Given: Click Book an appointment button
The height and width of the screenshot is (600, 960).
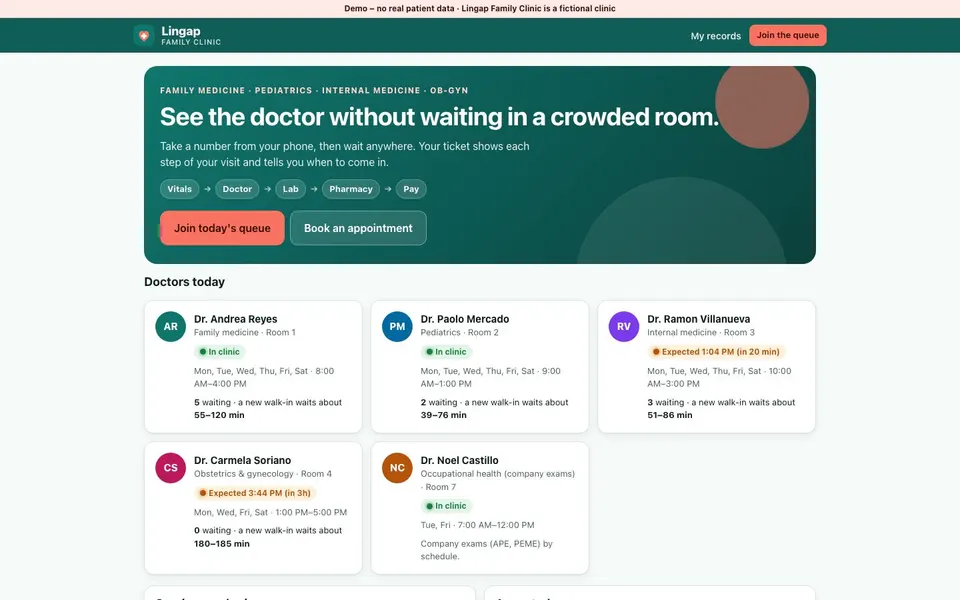Looking at the screenshot, I should [358, 228].
